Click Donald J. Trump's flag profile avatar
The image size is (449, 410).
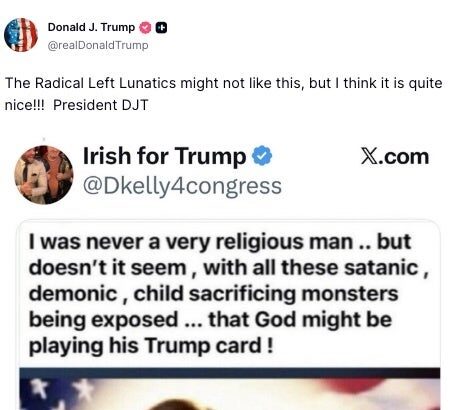(x=21, y=35)
